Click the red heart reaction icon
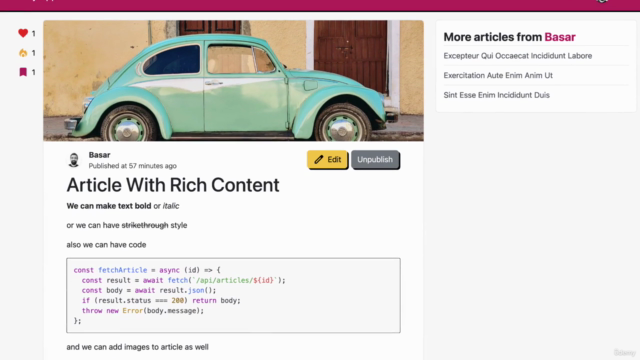The width and height of the screenshot is (640, 360). 23,33
